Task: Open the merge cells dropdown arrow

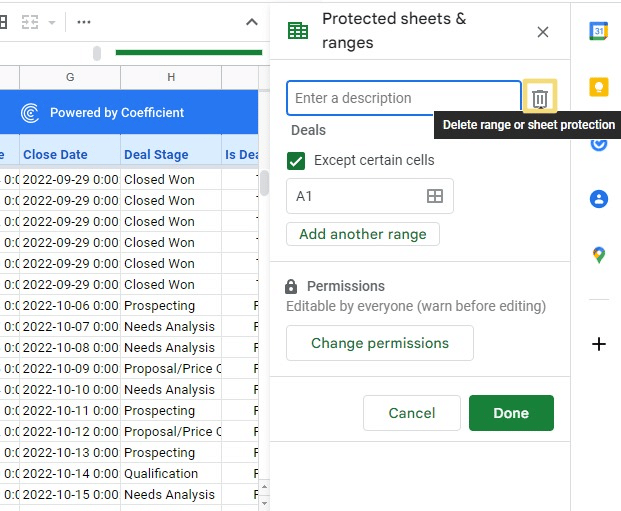Action: pos(51,22)
